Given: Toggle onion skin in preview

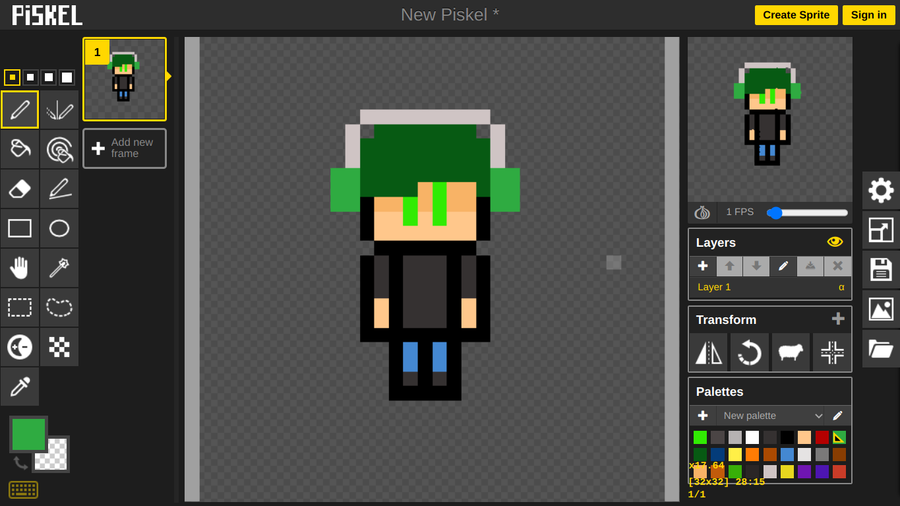Looking at the screenshot, I should (702, 213).
